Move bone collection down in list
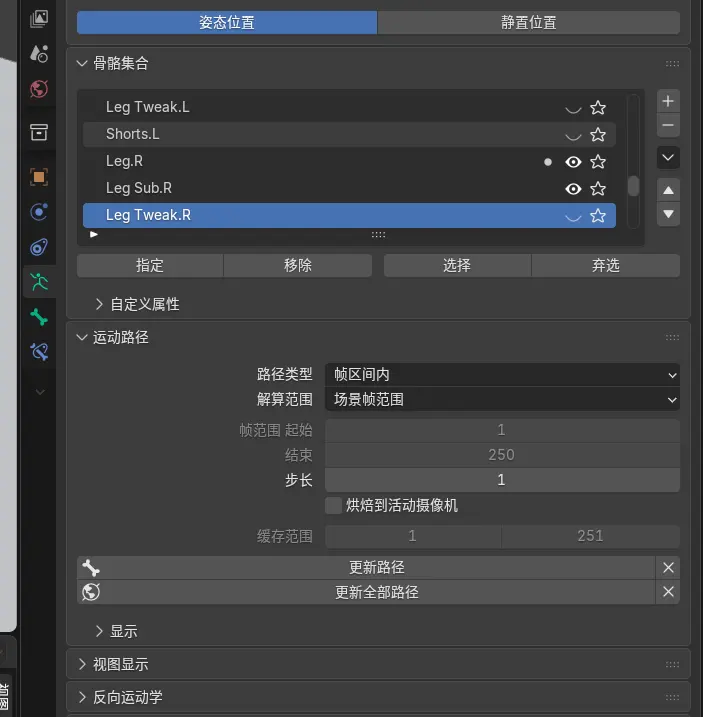 (x=668, y=214)
